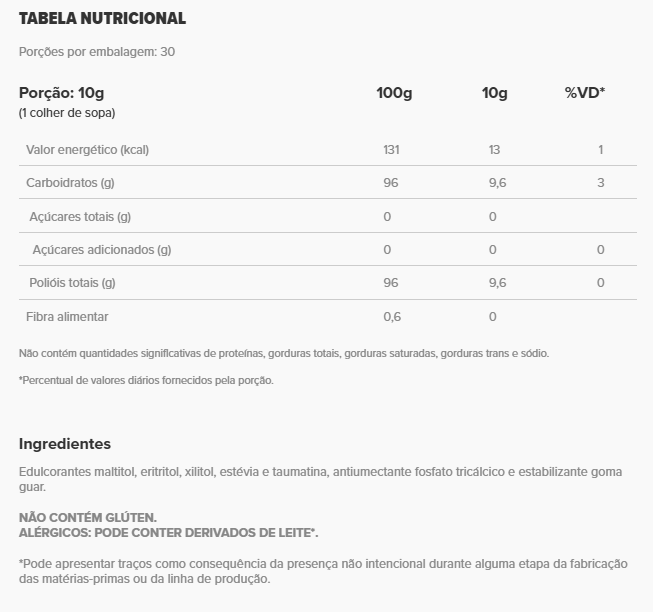Click the NÃO CONTÉM GLÚTEN notice
The width and height of the screenshot is (653, 612).
88,517
